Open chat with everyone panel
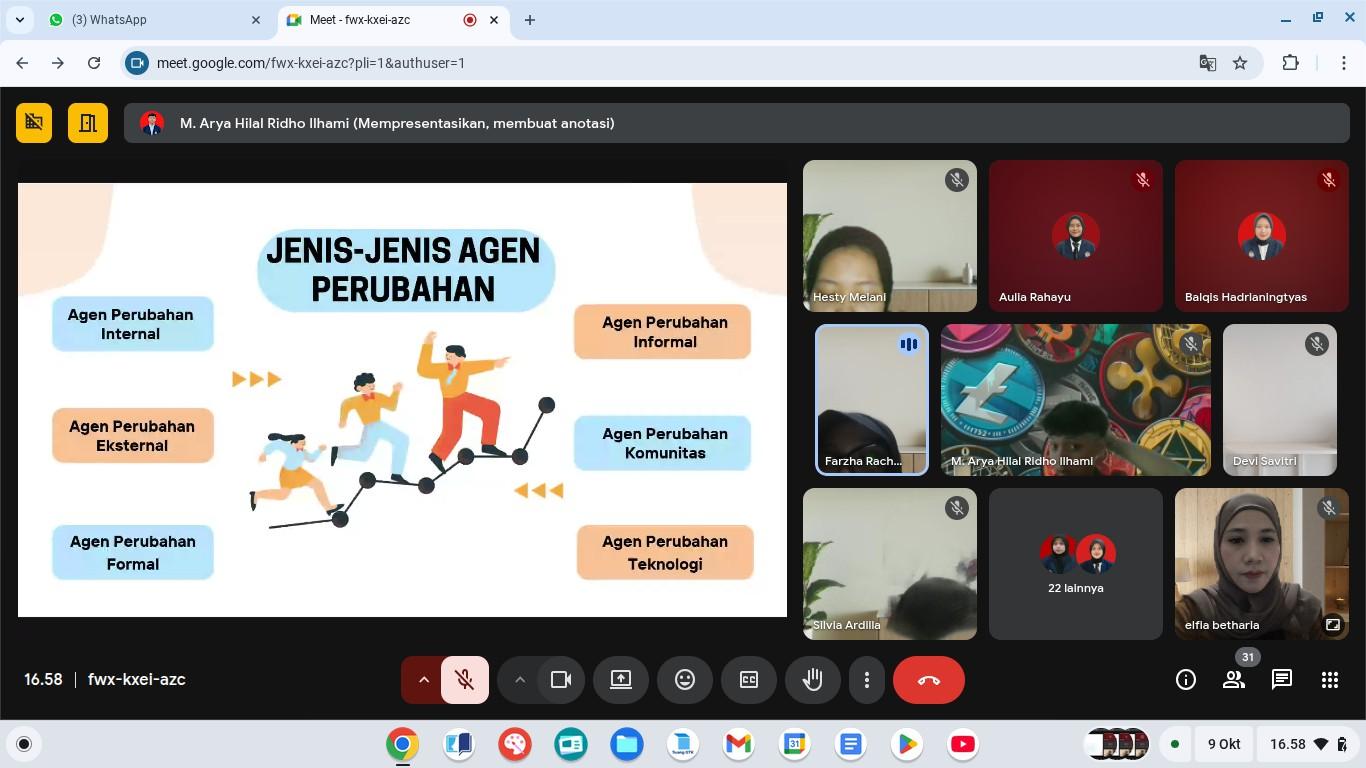Image resolution: width=1366 pixels, height=768 pixels. (1281, 680)
